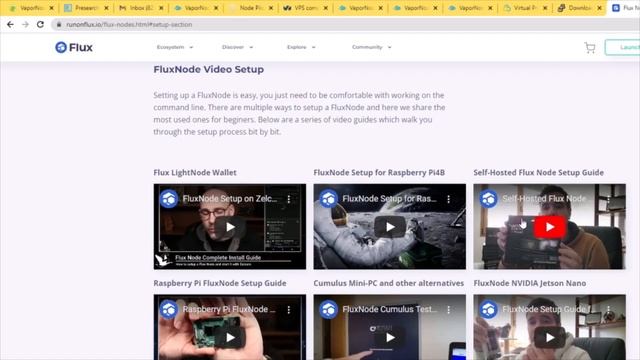640x360 pixels.
Task: Click 'Cumulus Mini-PC and other alternatives' heading
Action: pyautogui.click(x=389, y=283)
